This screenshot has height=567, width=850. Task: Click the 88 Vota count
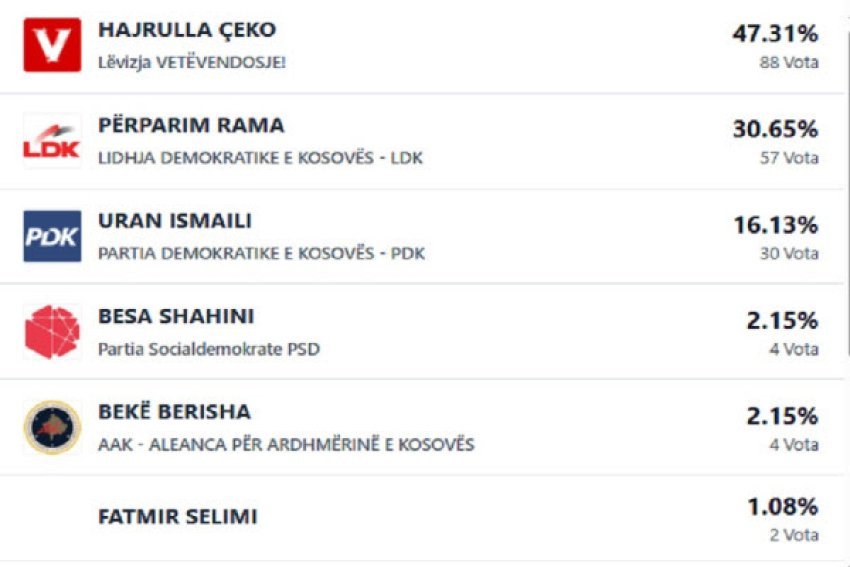pyautogui.click(x=788, y=62)
